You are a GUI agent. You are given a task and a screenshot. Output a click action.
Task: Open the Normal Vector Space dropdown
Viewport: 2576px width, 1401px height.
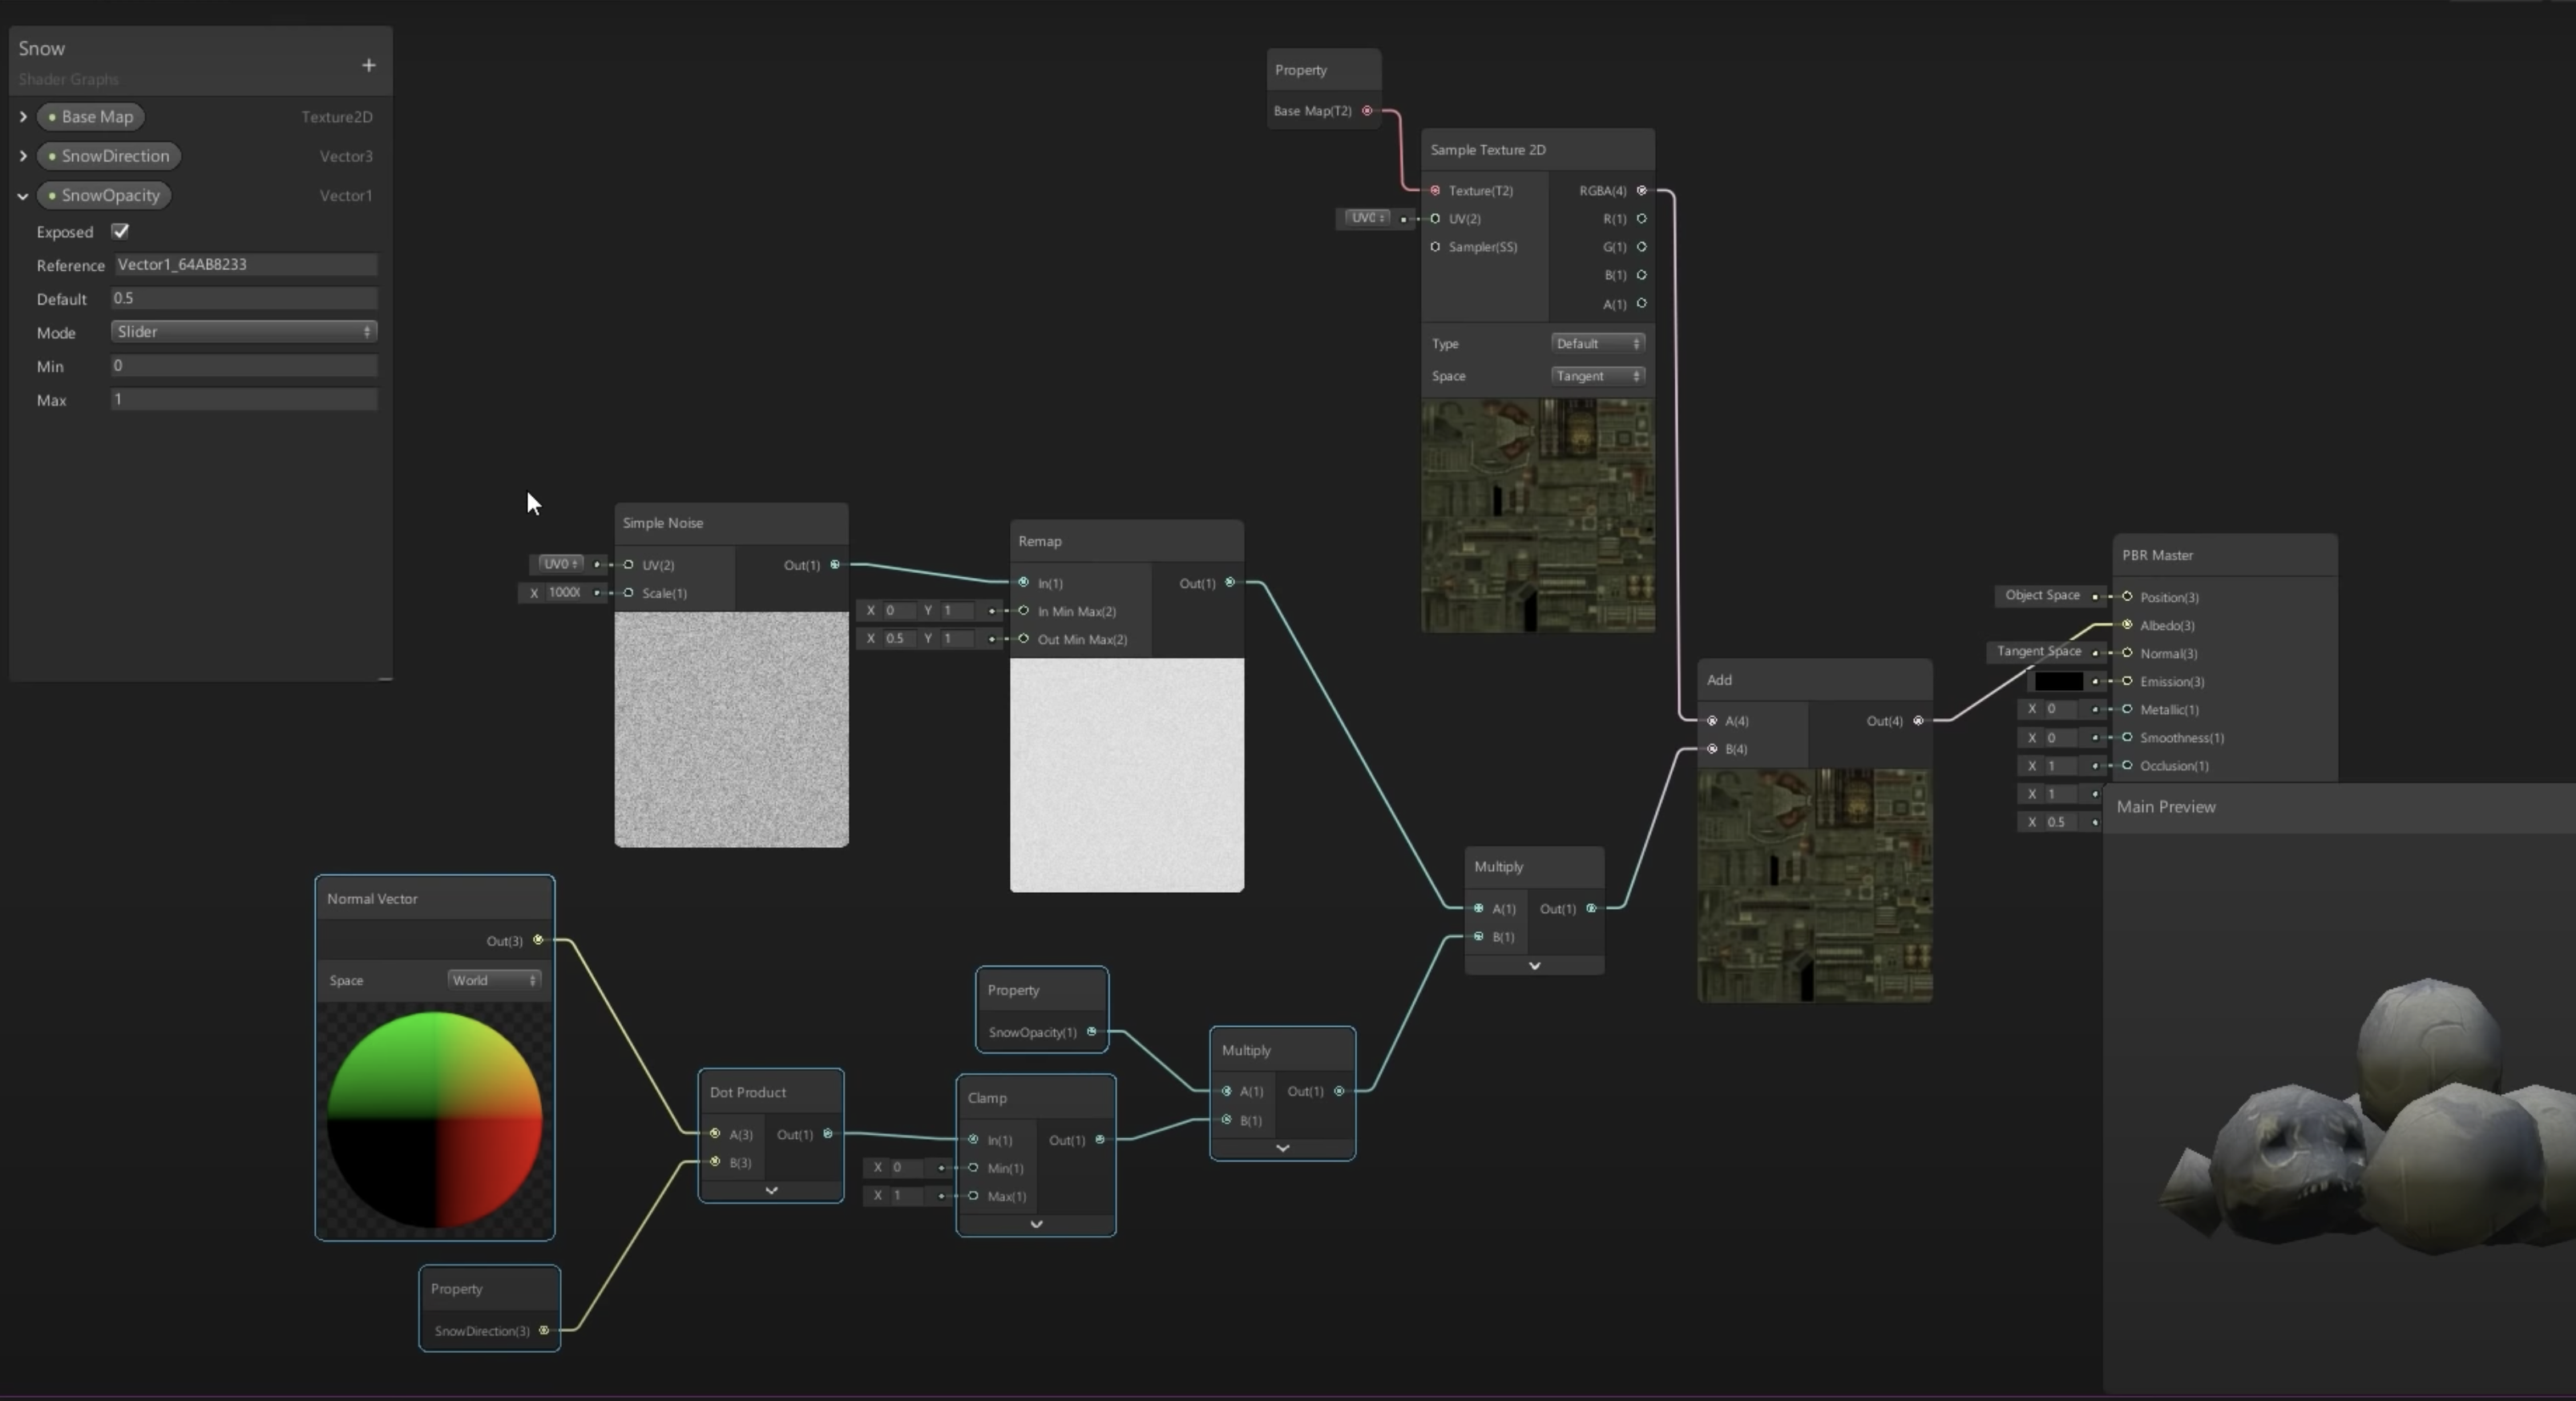point(494,980)
